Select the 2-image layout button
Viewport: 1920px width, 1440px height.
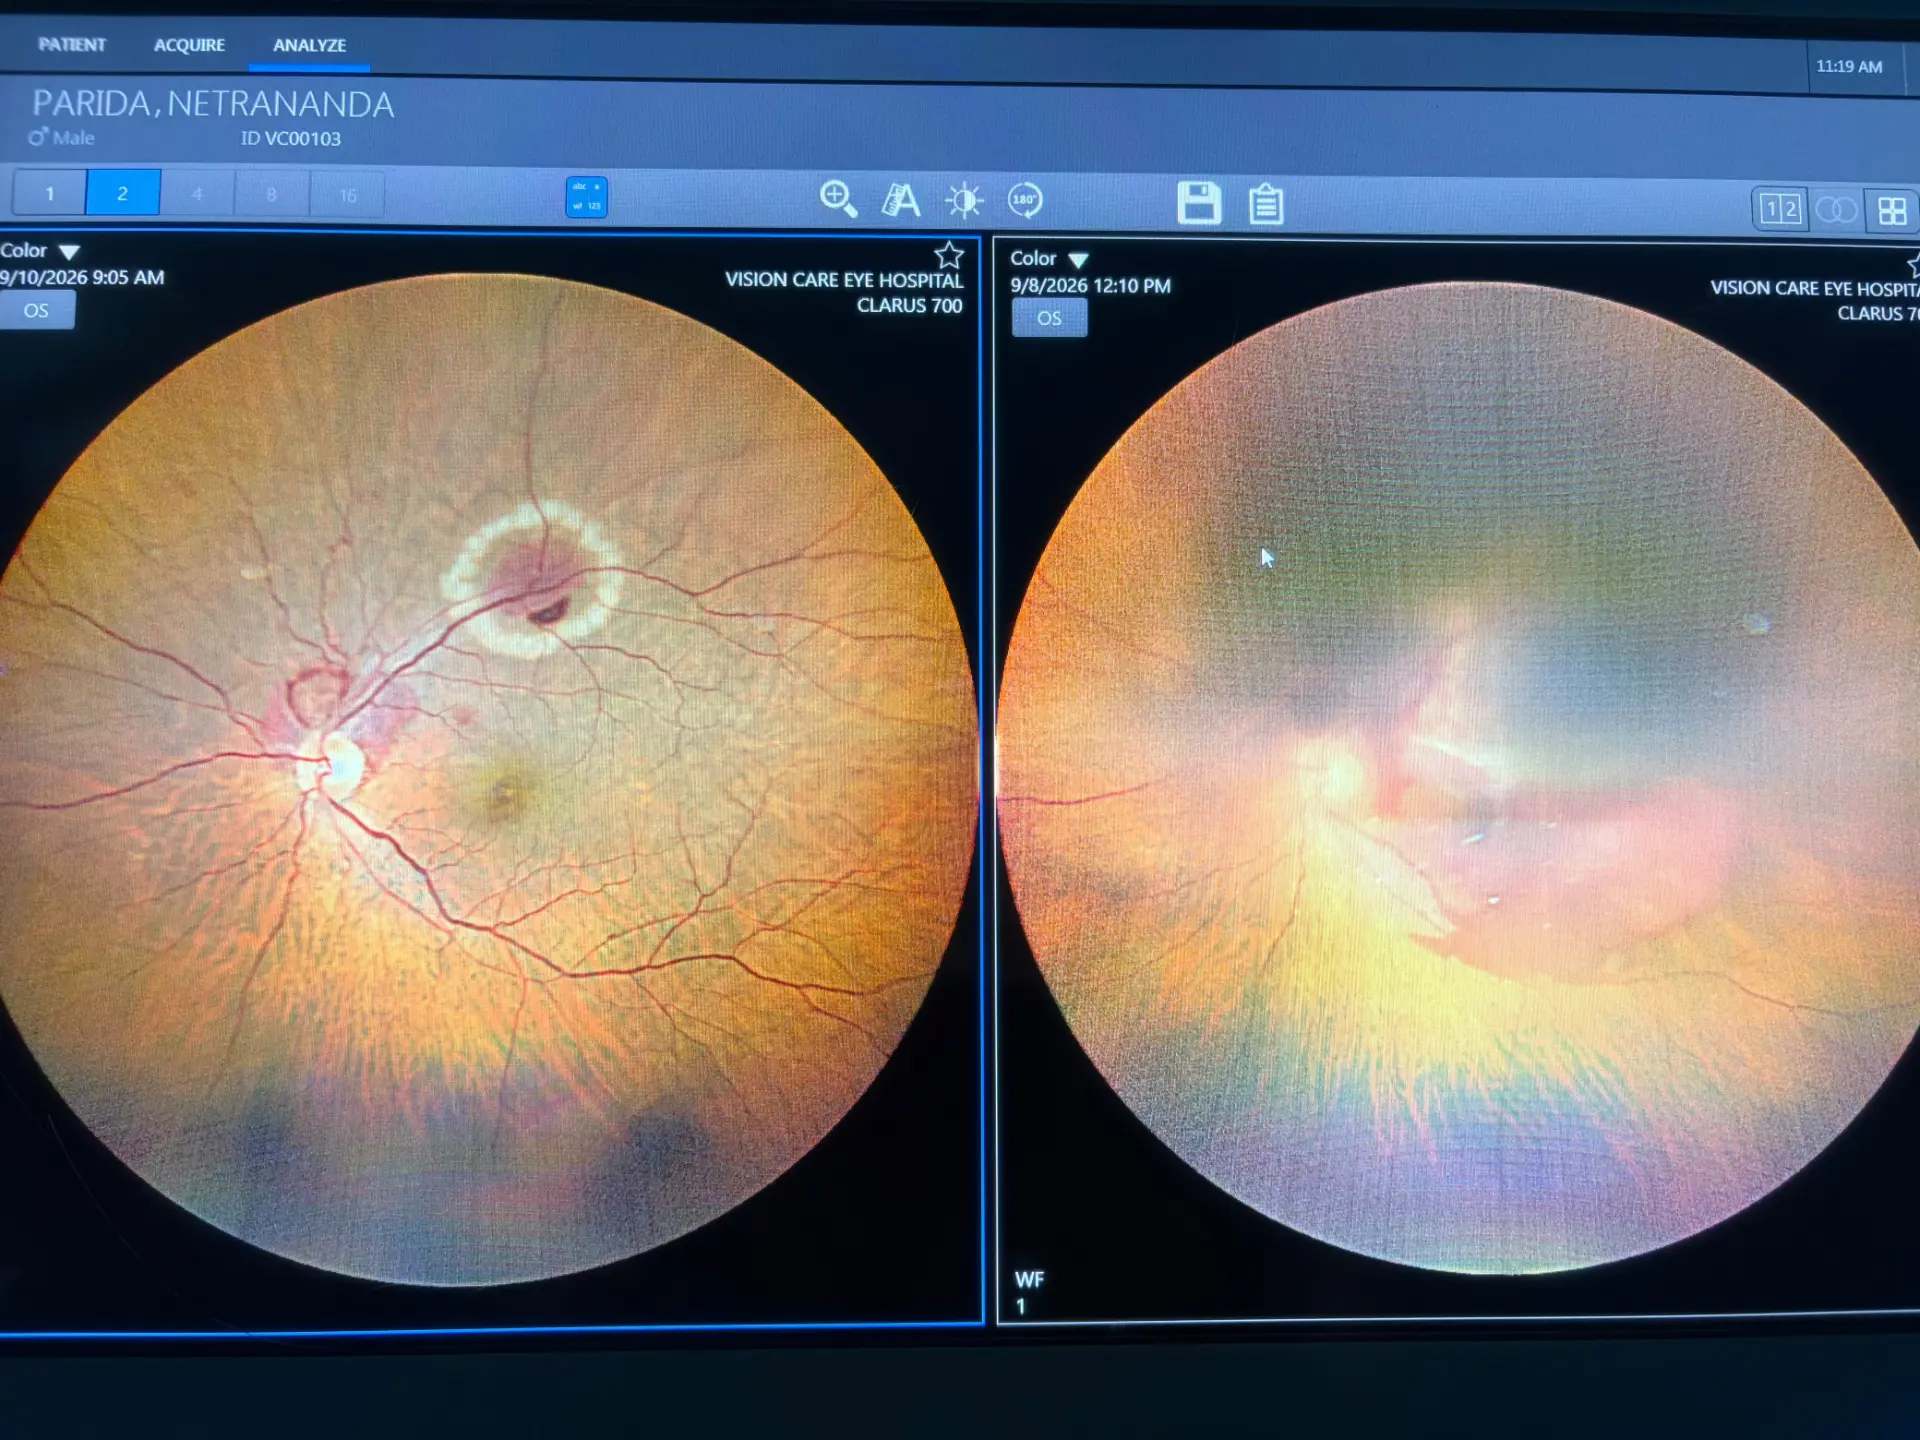[x=123, y=193]
